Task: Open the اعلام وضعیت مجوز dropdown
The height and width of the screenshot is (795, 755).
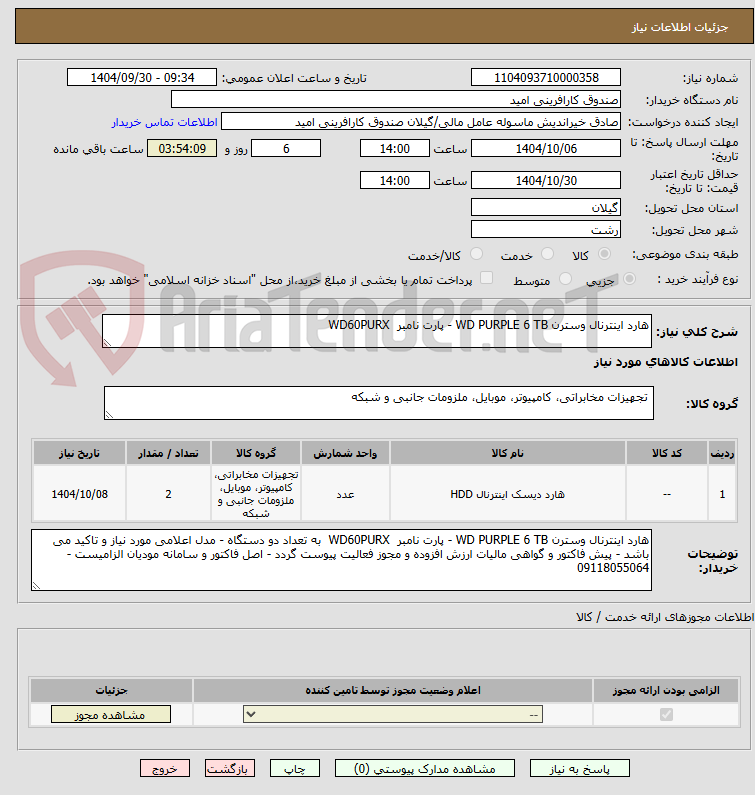Action: [x=393, y=714]
